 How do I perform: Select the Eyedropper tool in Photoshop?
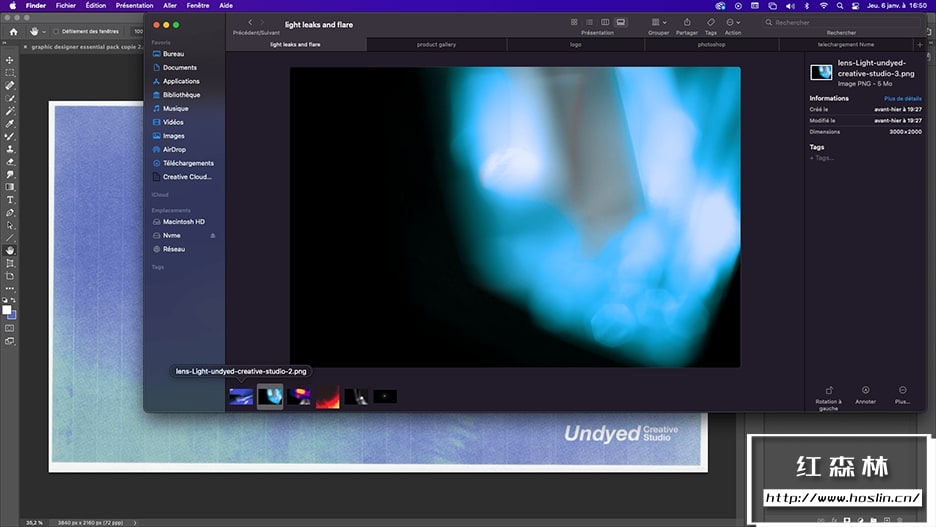(x=10, y=124)
